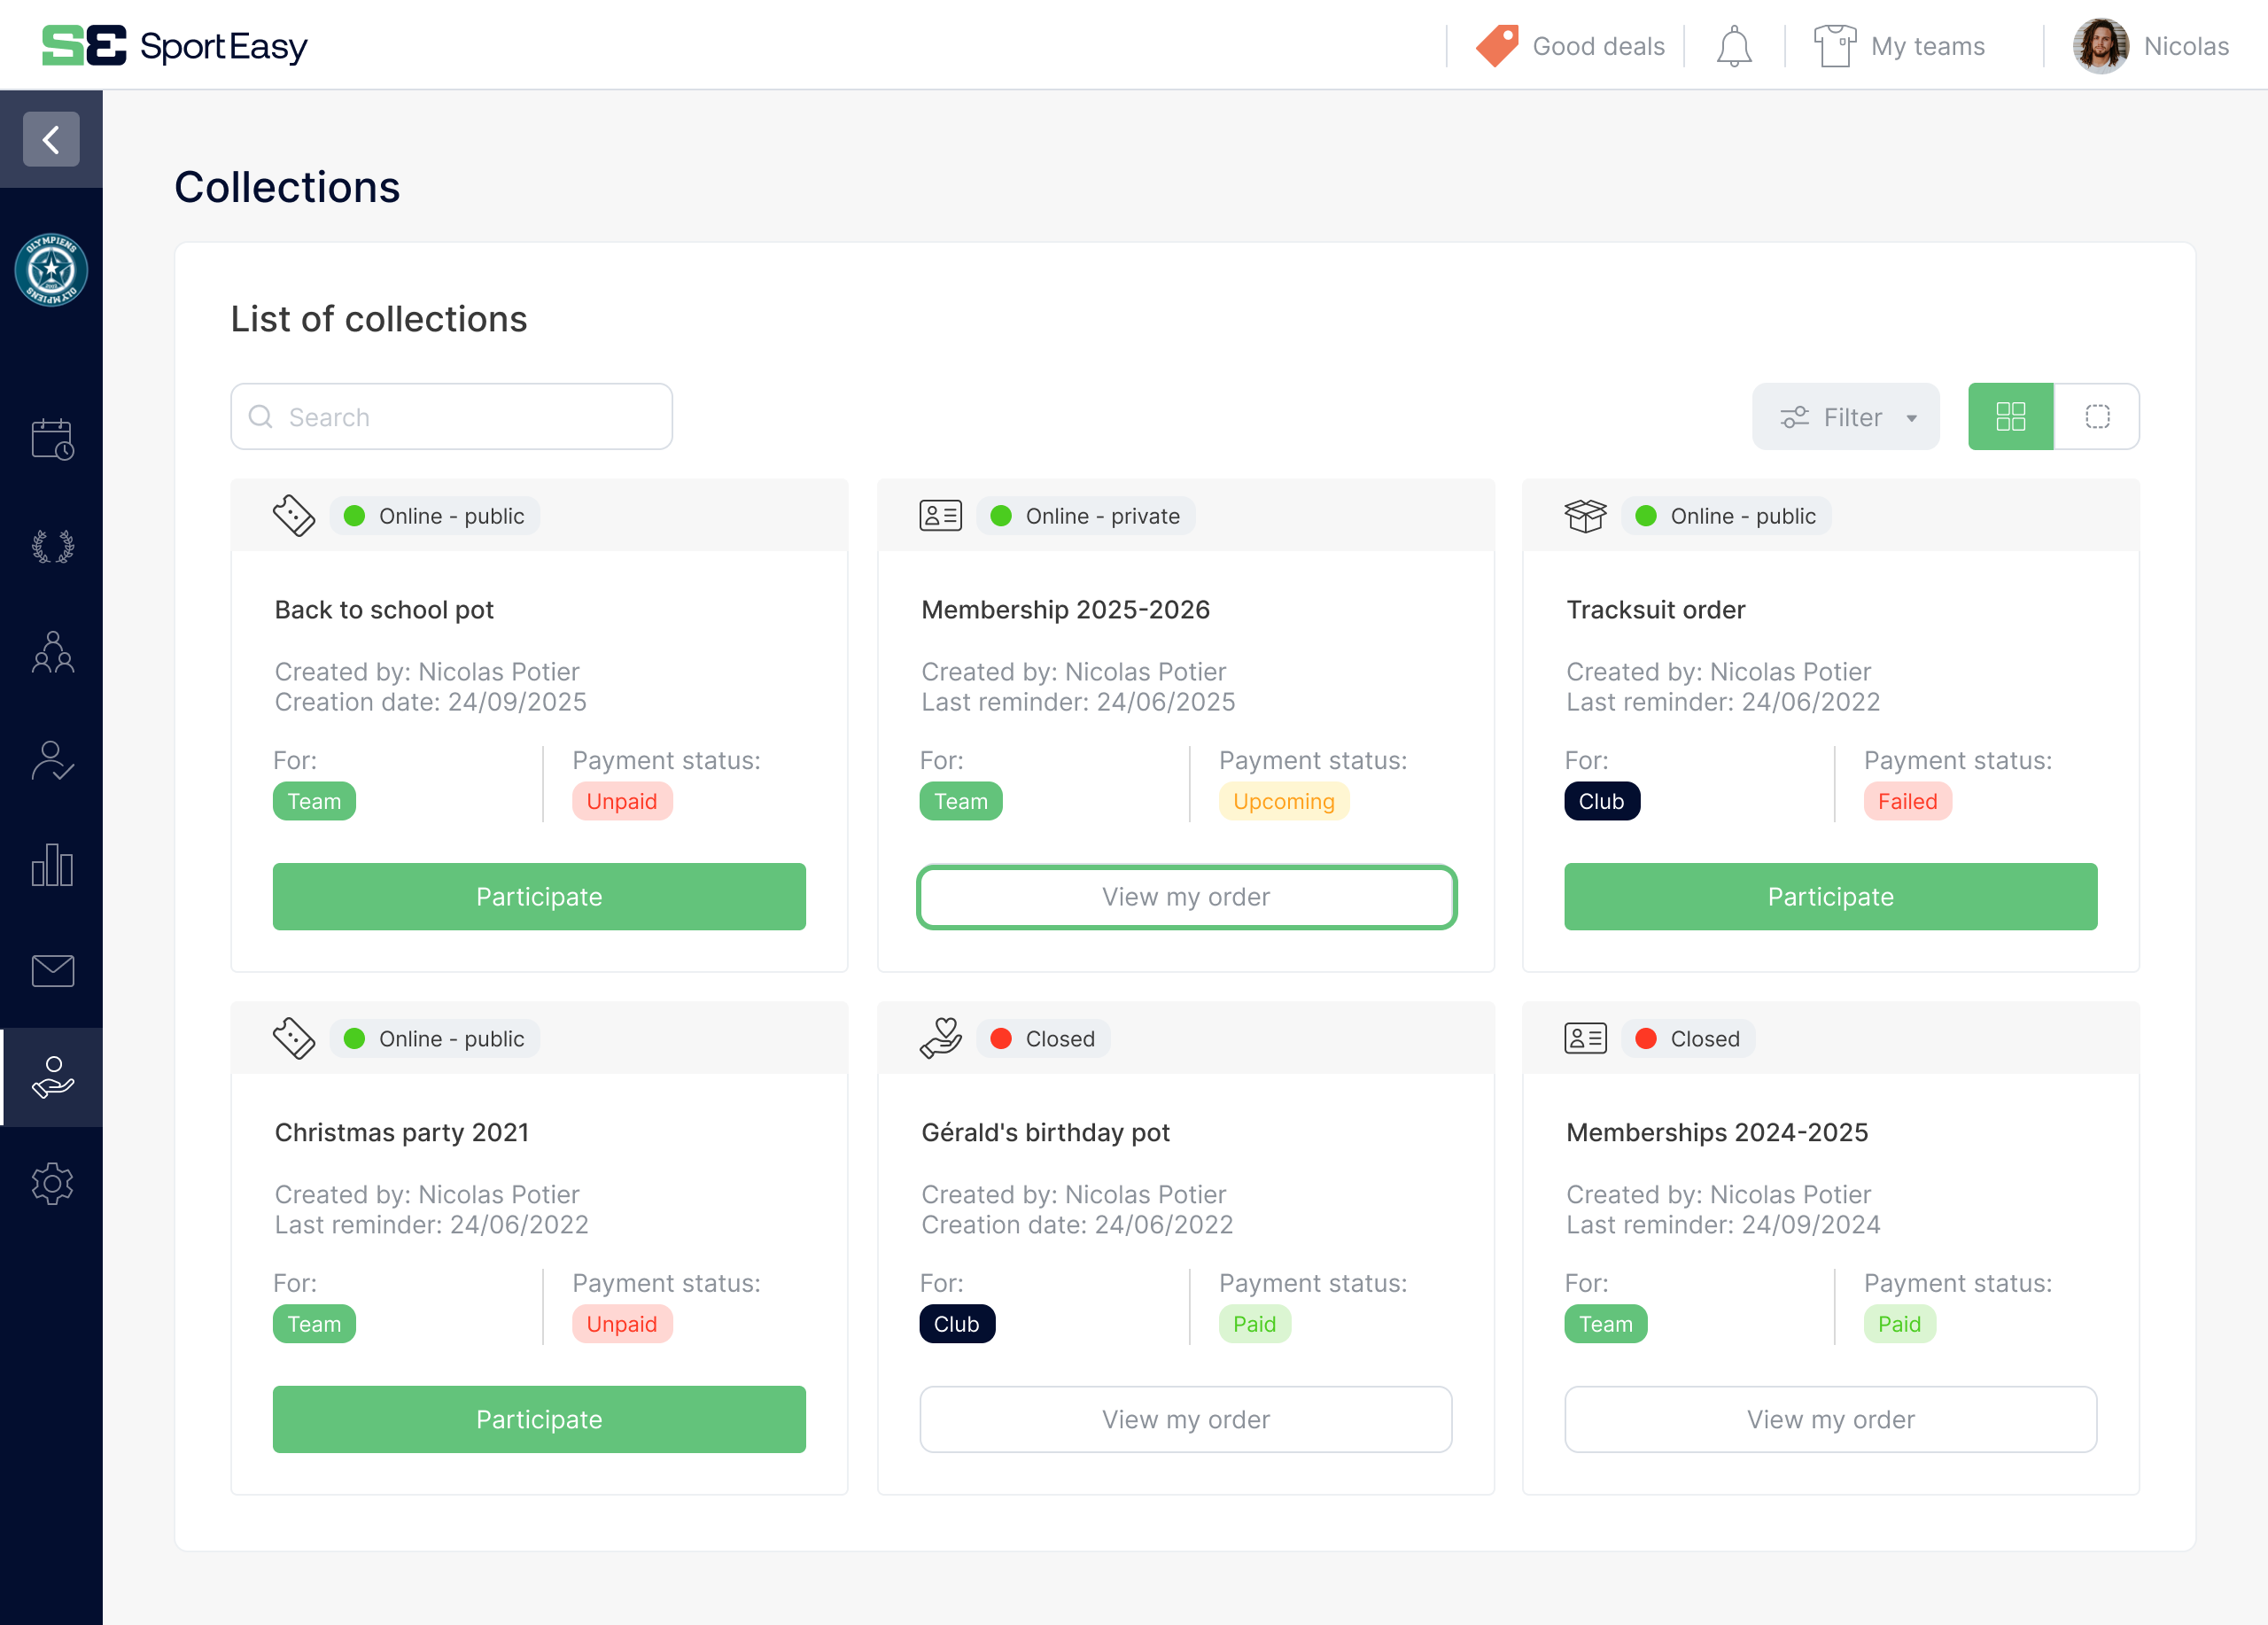Click the Olympiens club logo
This screenshot has height=1625, width=2268.
51,270
